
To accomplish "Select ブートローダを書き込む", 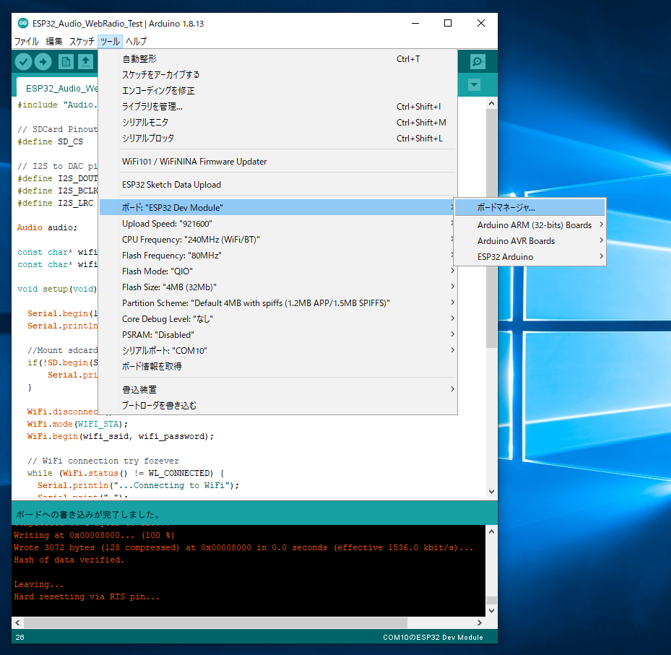I will [x=278, y=405].
